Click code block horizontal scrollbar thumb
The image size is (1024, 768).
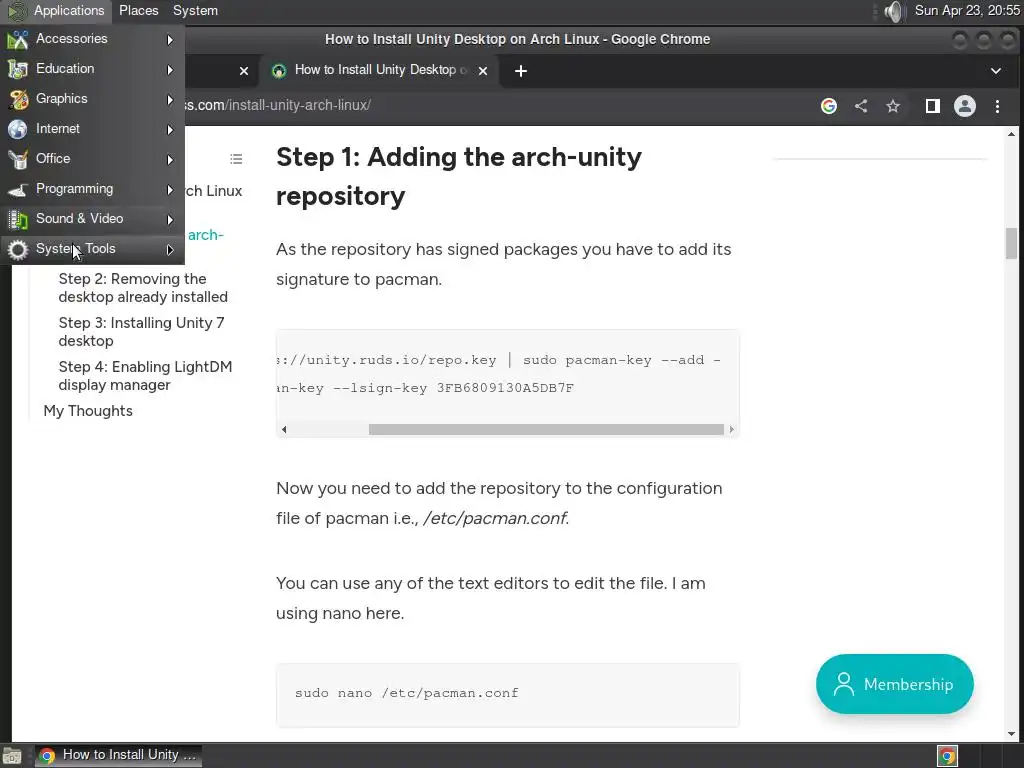546,430
